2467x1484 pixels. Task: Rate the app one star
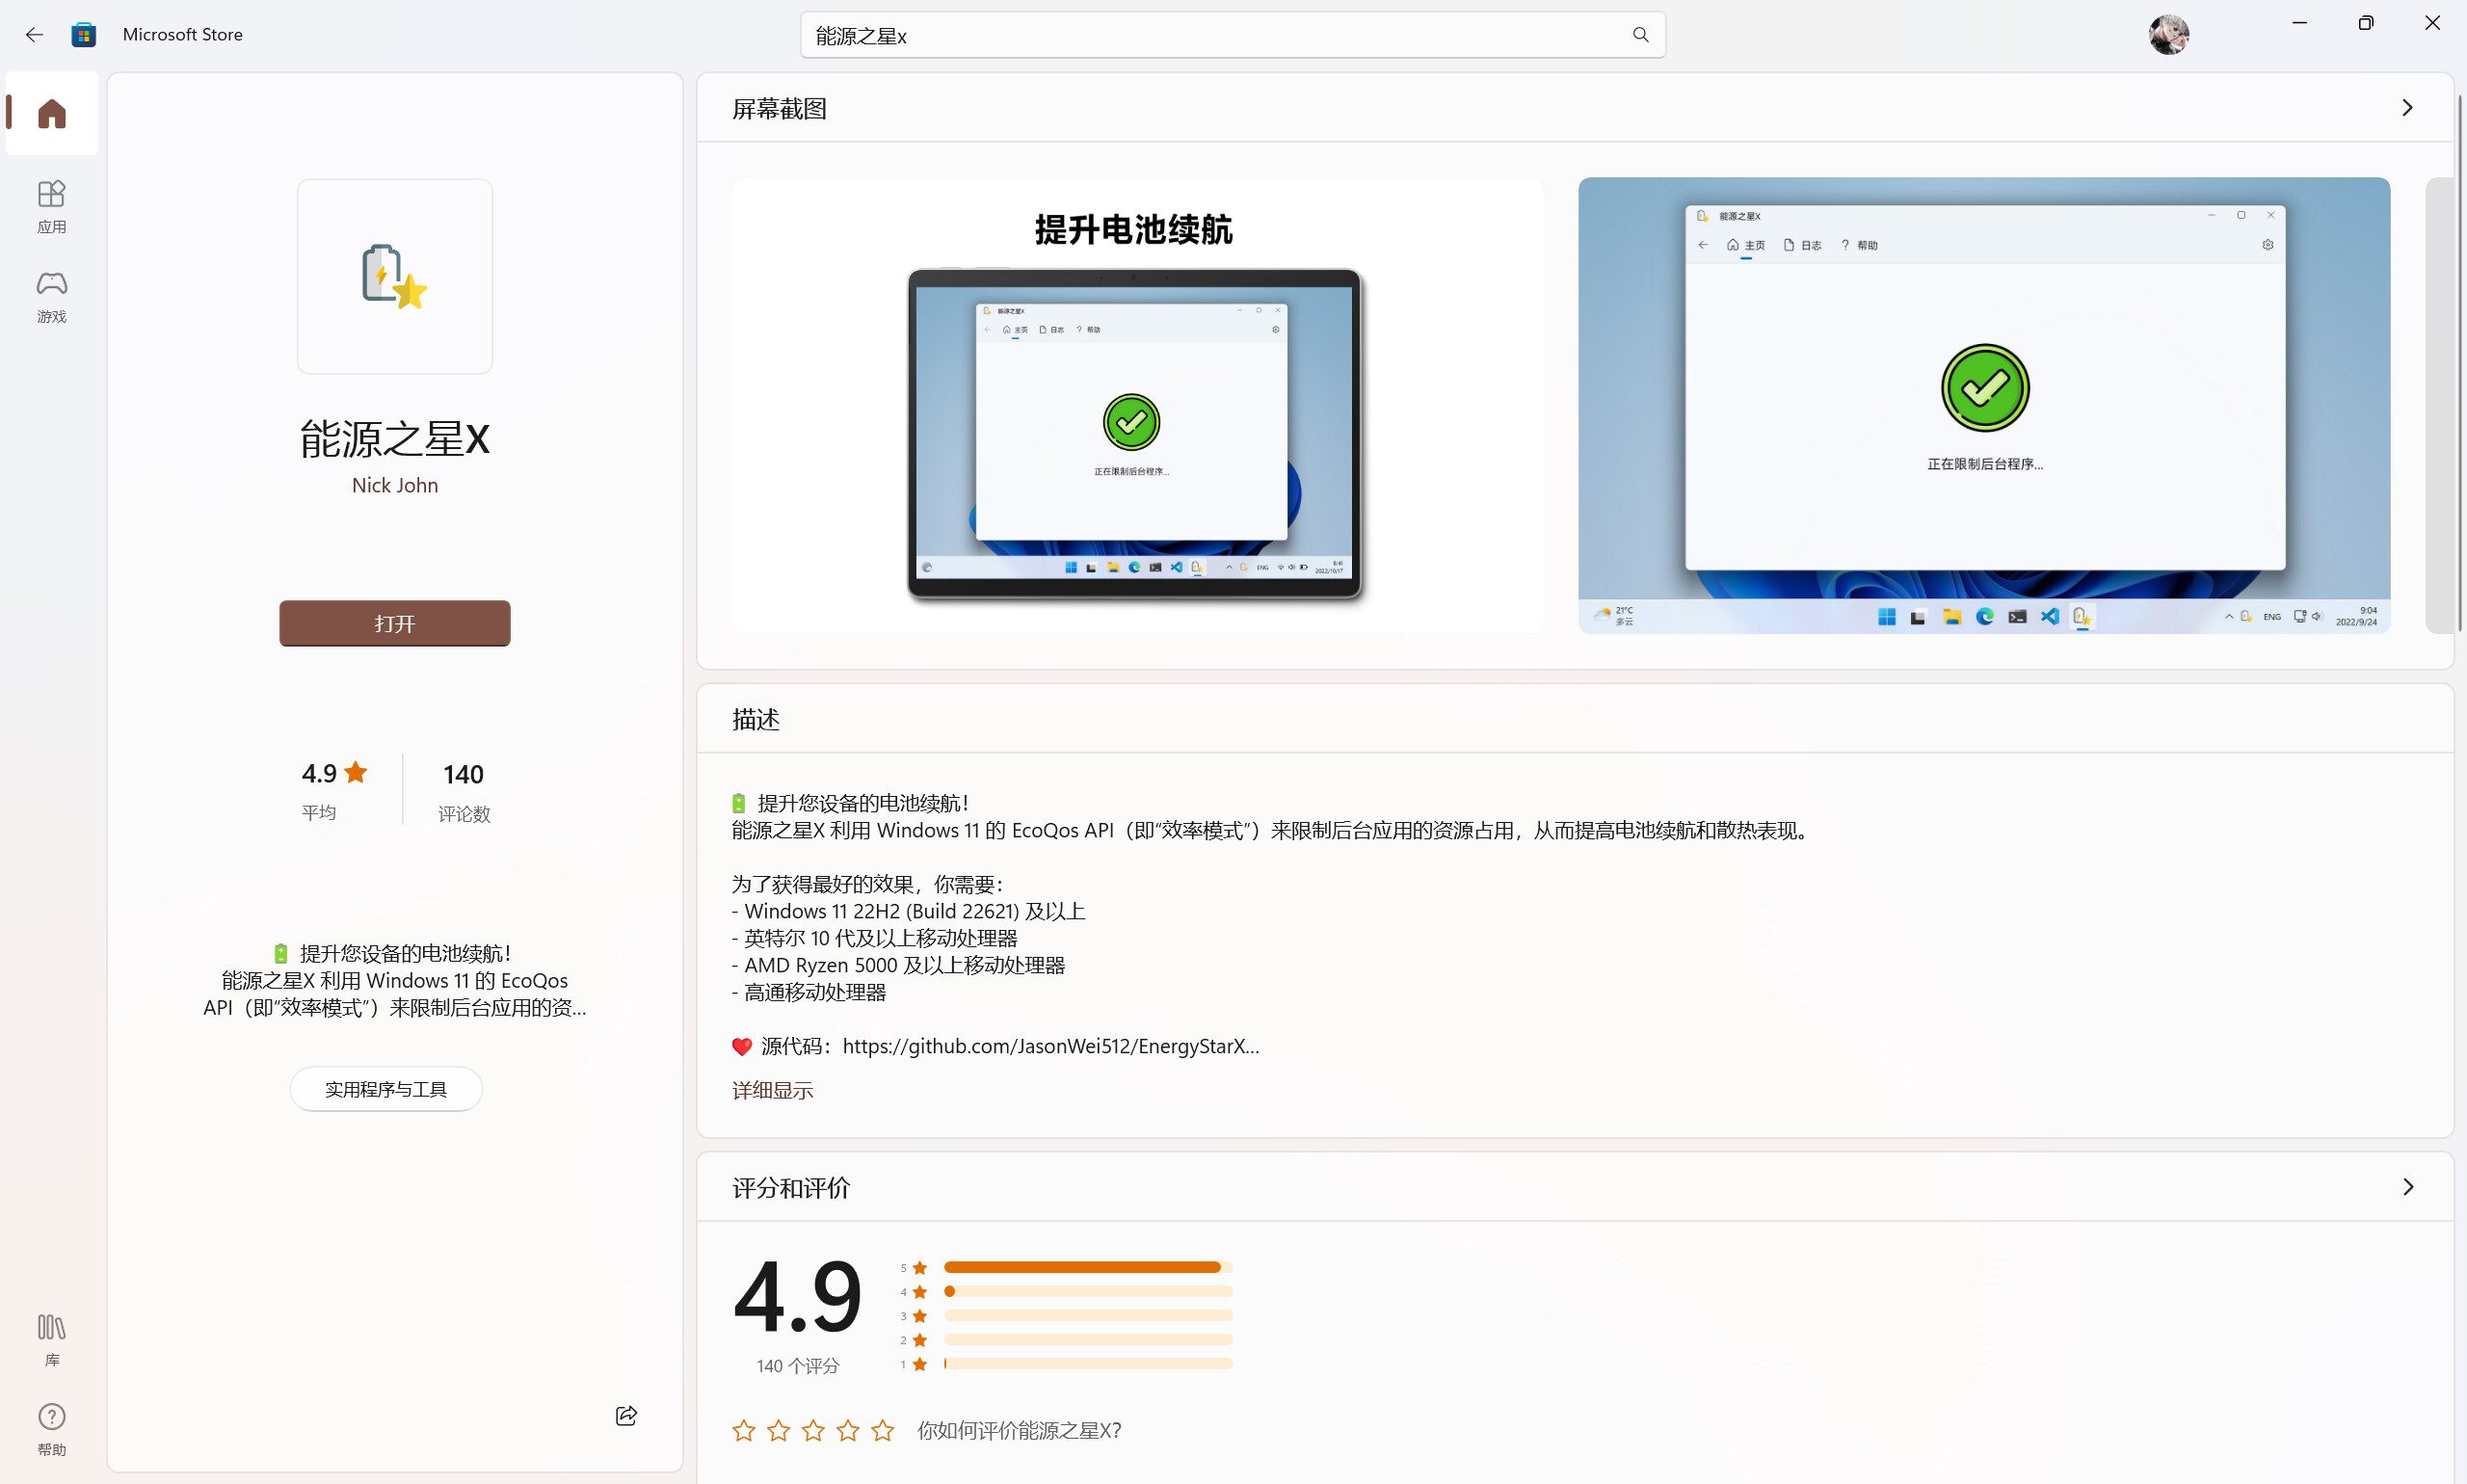pos(744,1431)
